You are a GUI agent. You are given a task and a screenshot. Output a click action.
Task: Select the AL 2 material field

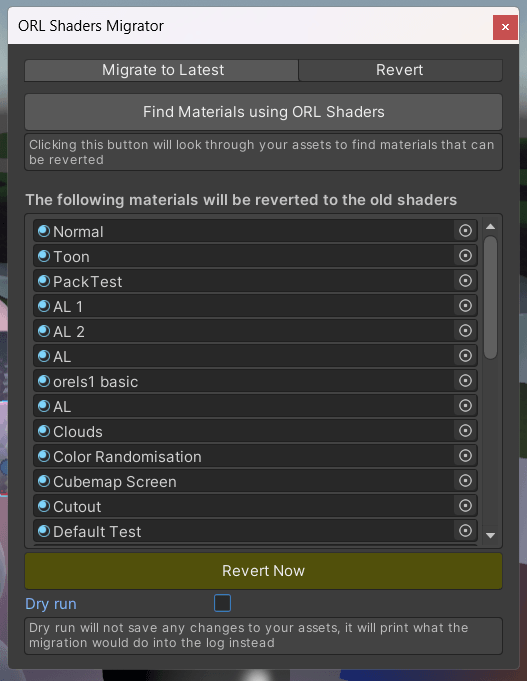pyautogui.click(x=255, y=331)
